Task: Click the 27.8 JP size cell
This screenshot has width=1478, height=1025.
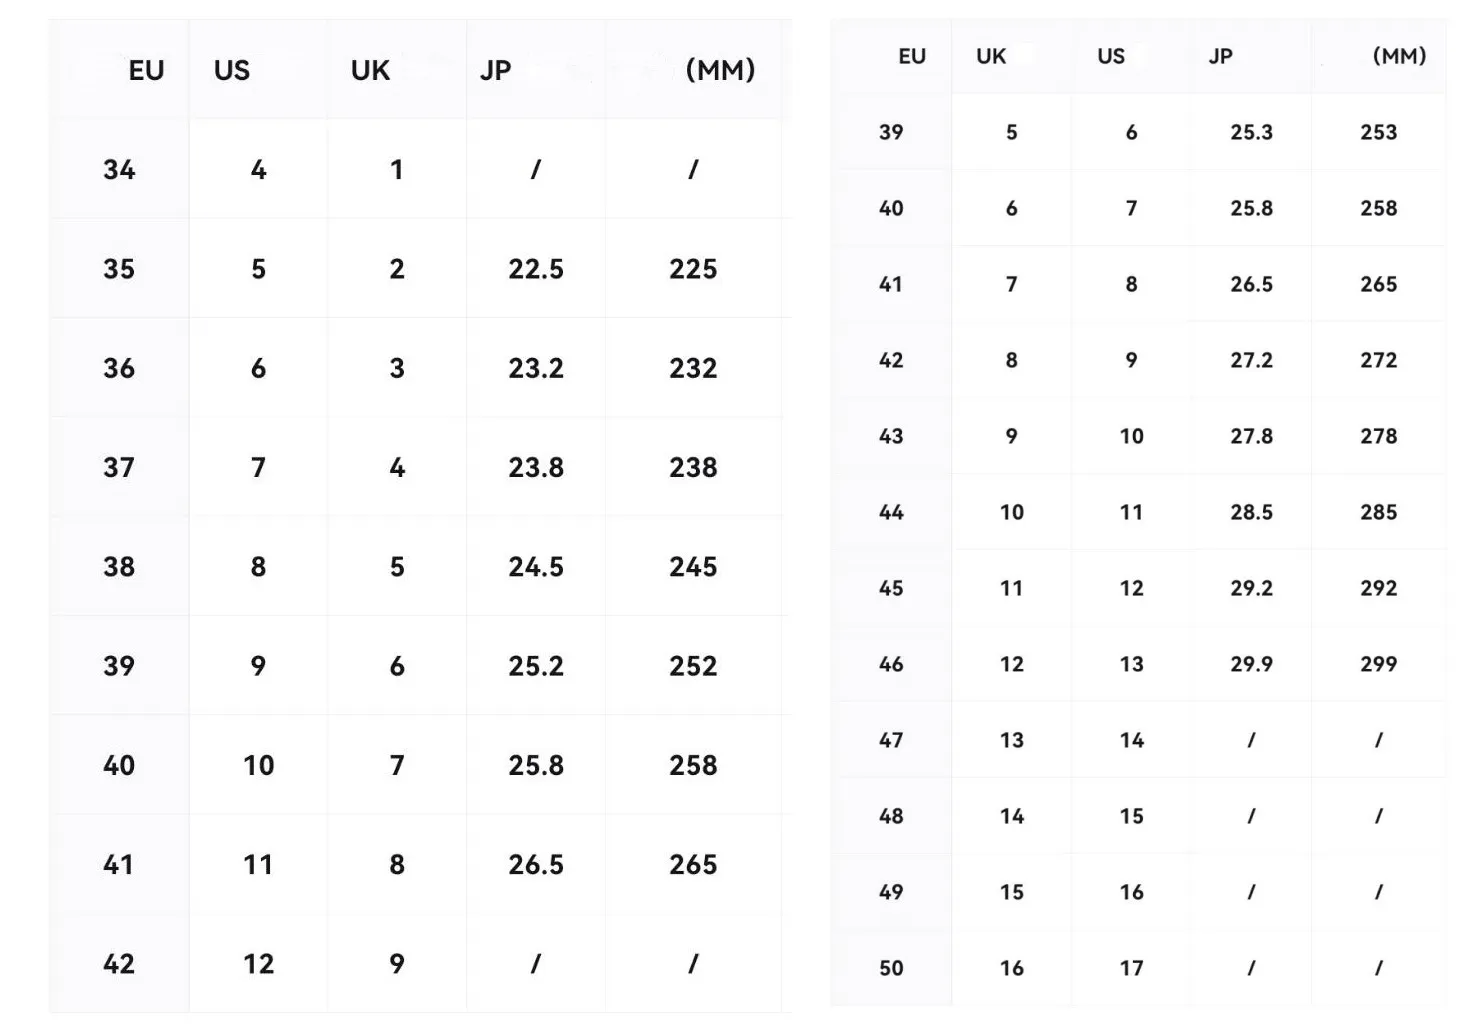Action: 1251,436
